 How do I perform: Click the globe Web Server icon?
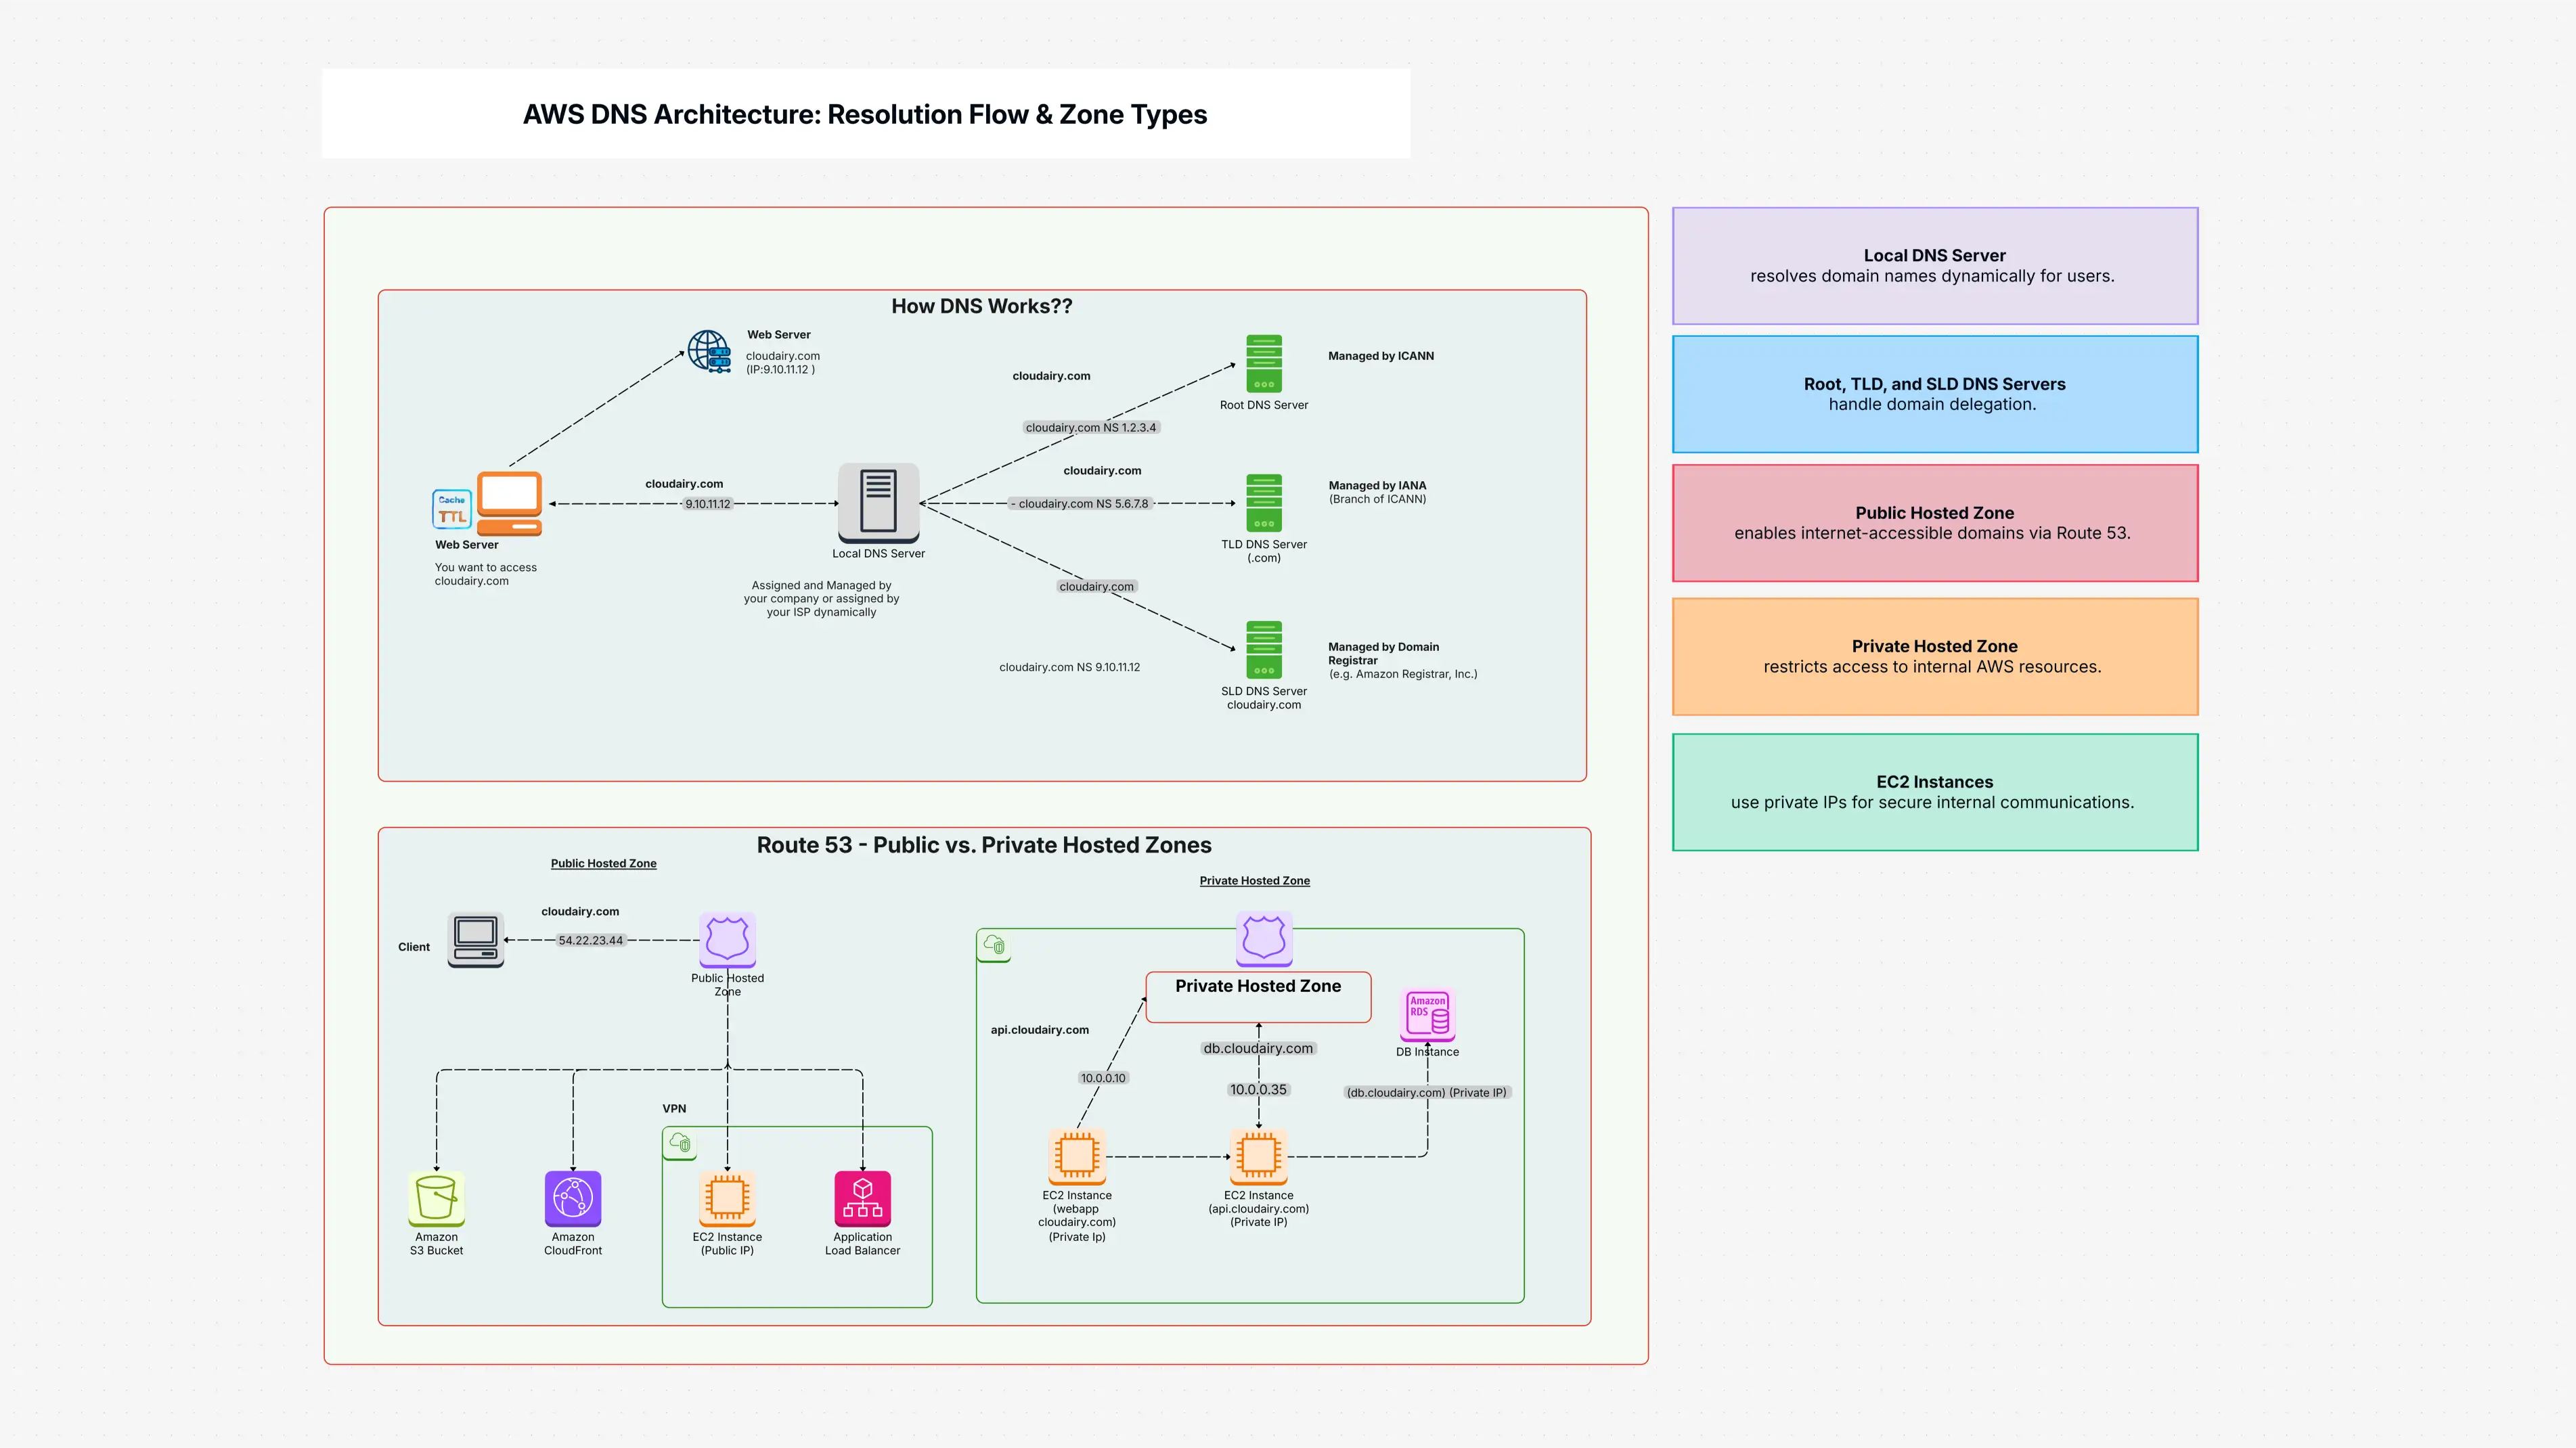coord(709,352)
